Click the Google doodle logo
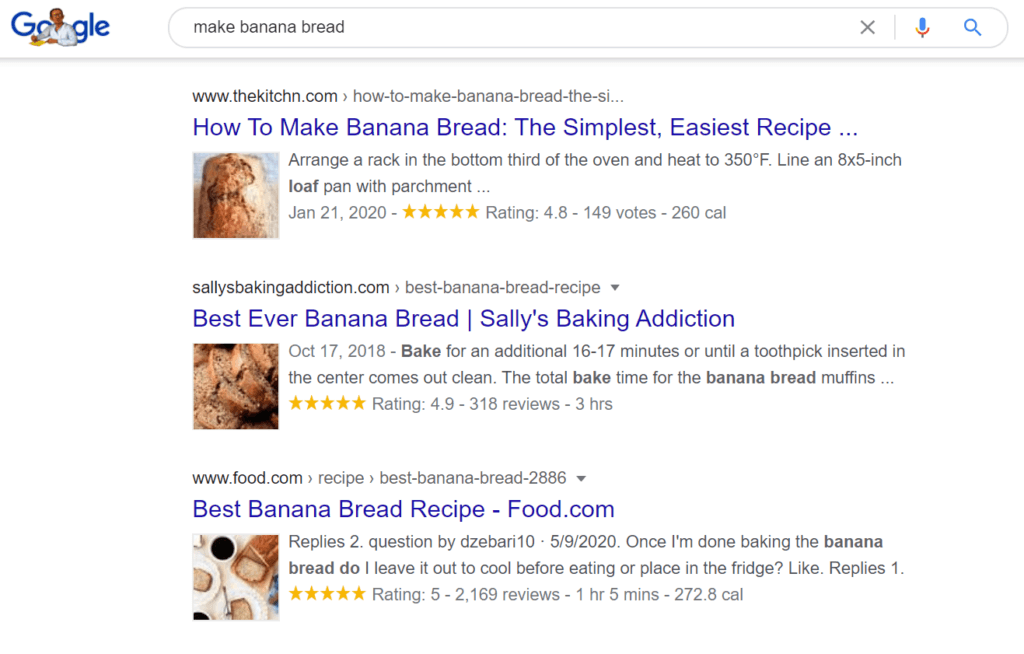 tap(60, 27)
